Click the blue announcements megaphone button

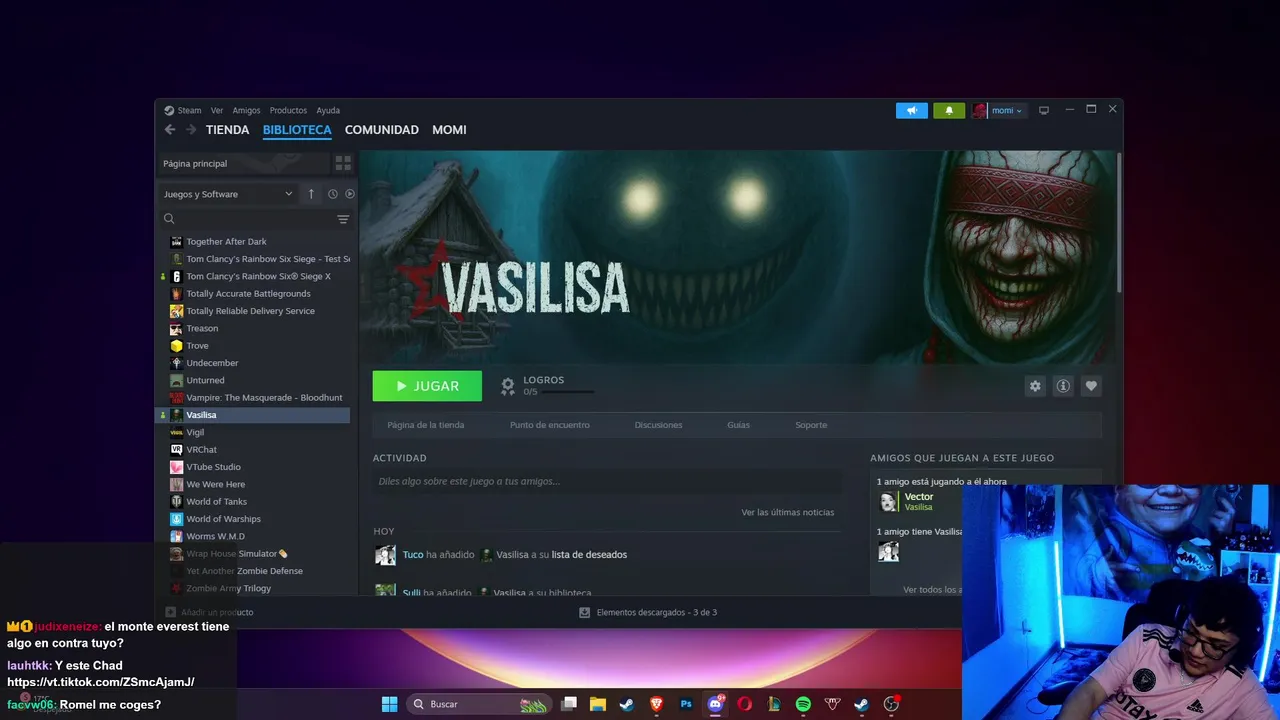(x=912, y=110)
